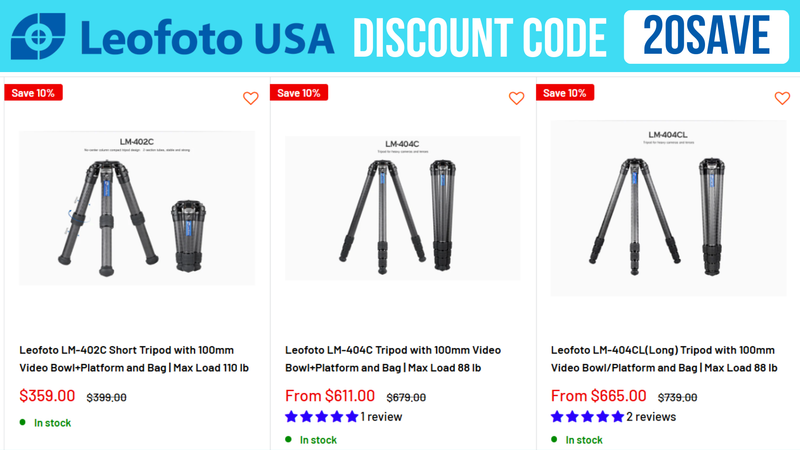Open the LM-404C tripod product image
This screenshot has width=800, height=450.
(x=403, y=208)
